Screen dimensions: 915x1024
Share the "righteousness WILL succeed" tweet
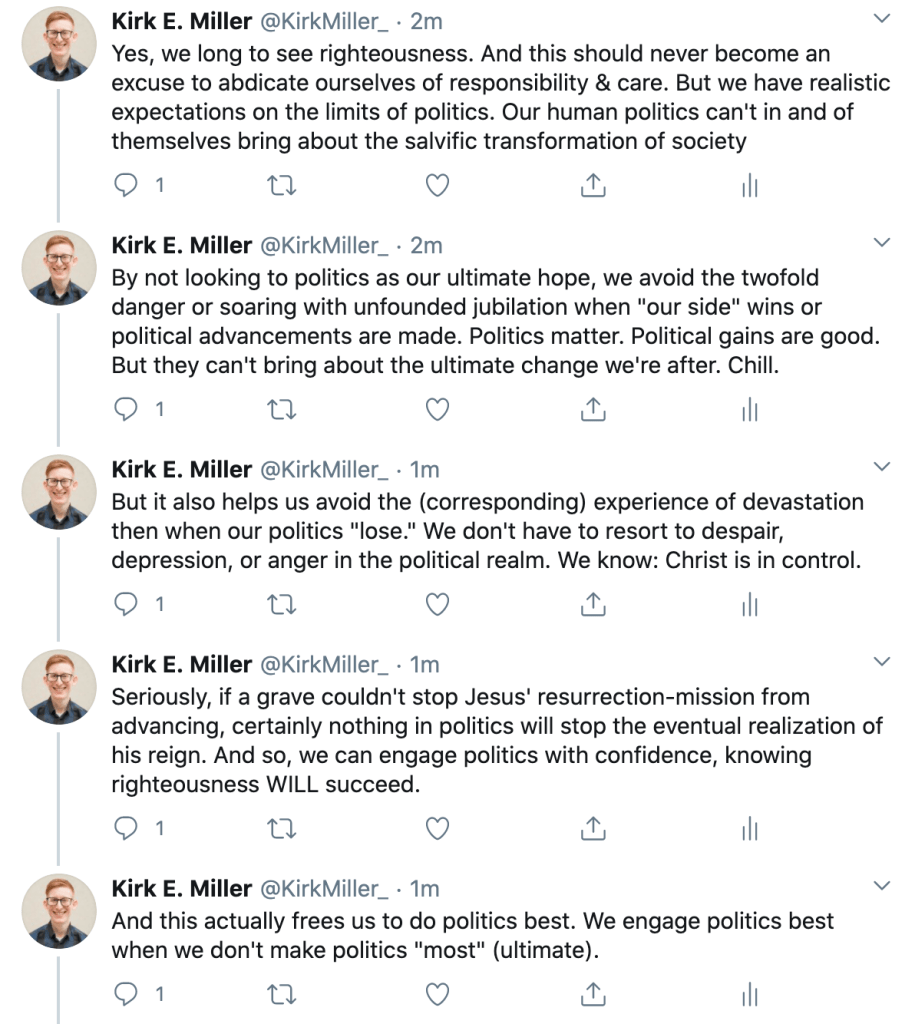tap(592, 828)
